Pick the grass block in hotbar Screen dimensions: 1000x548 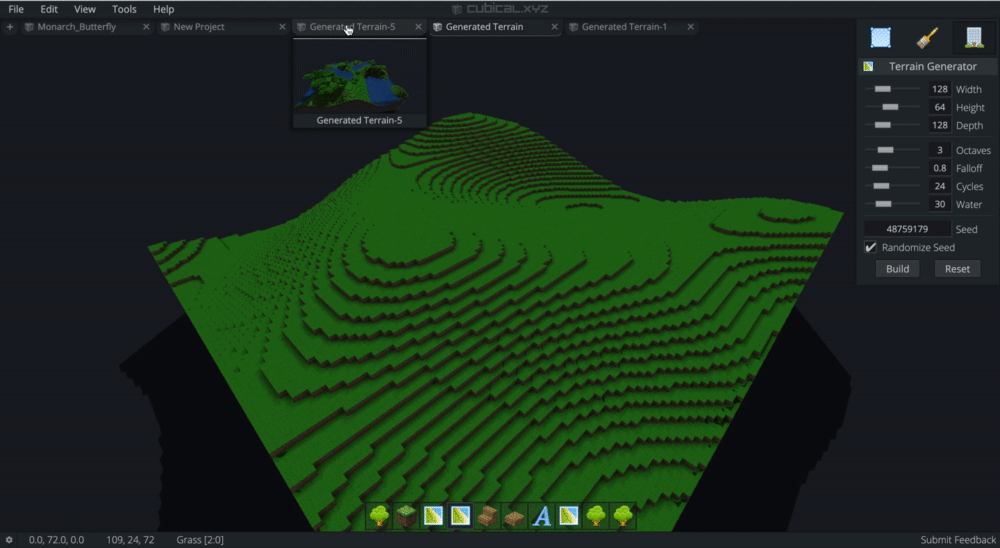click(x=406, y=516)
